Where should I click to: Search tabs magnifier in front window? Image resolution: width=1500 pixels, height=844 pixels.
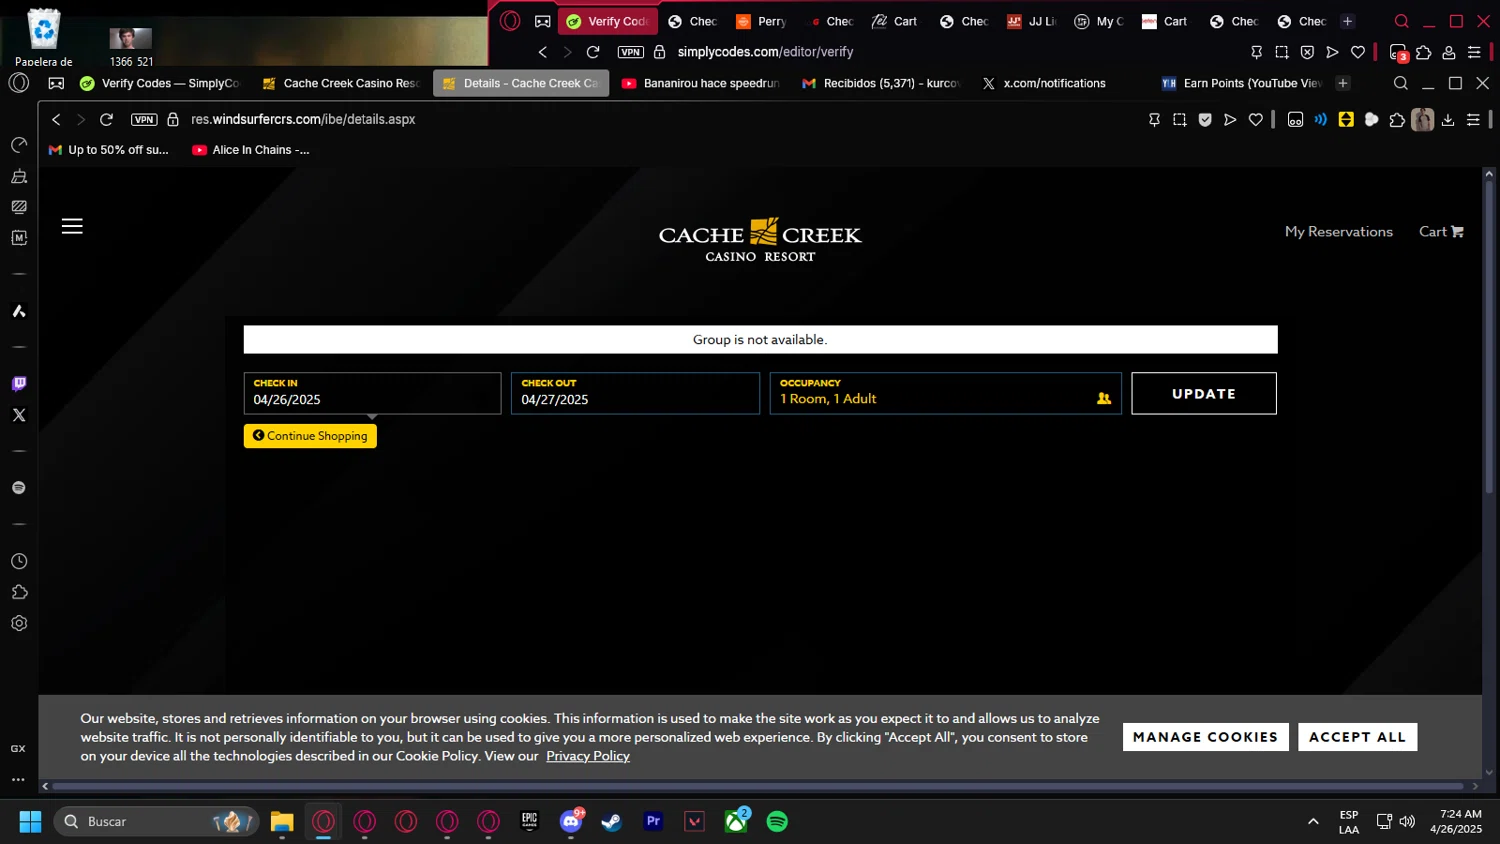tap(1401, 83)
